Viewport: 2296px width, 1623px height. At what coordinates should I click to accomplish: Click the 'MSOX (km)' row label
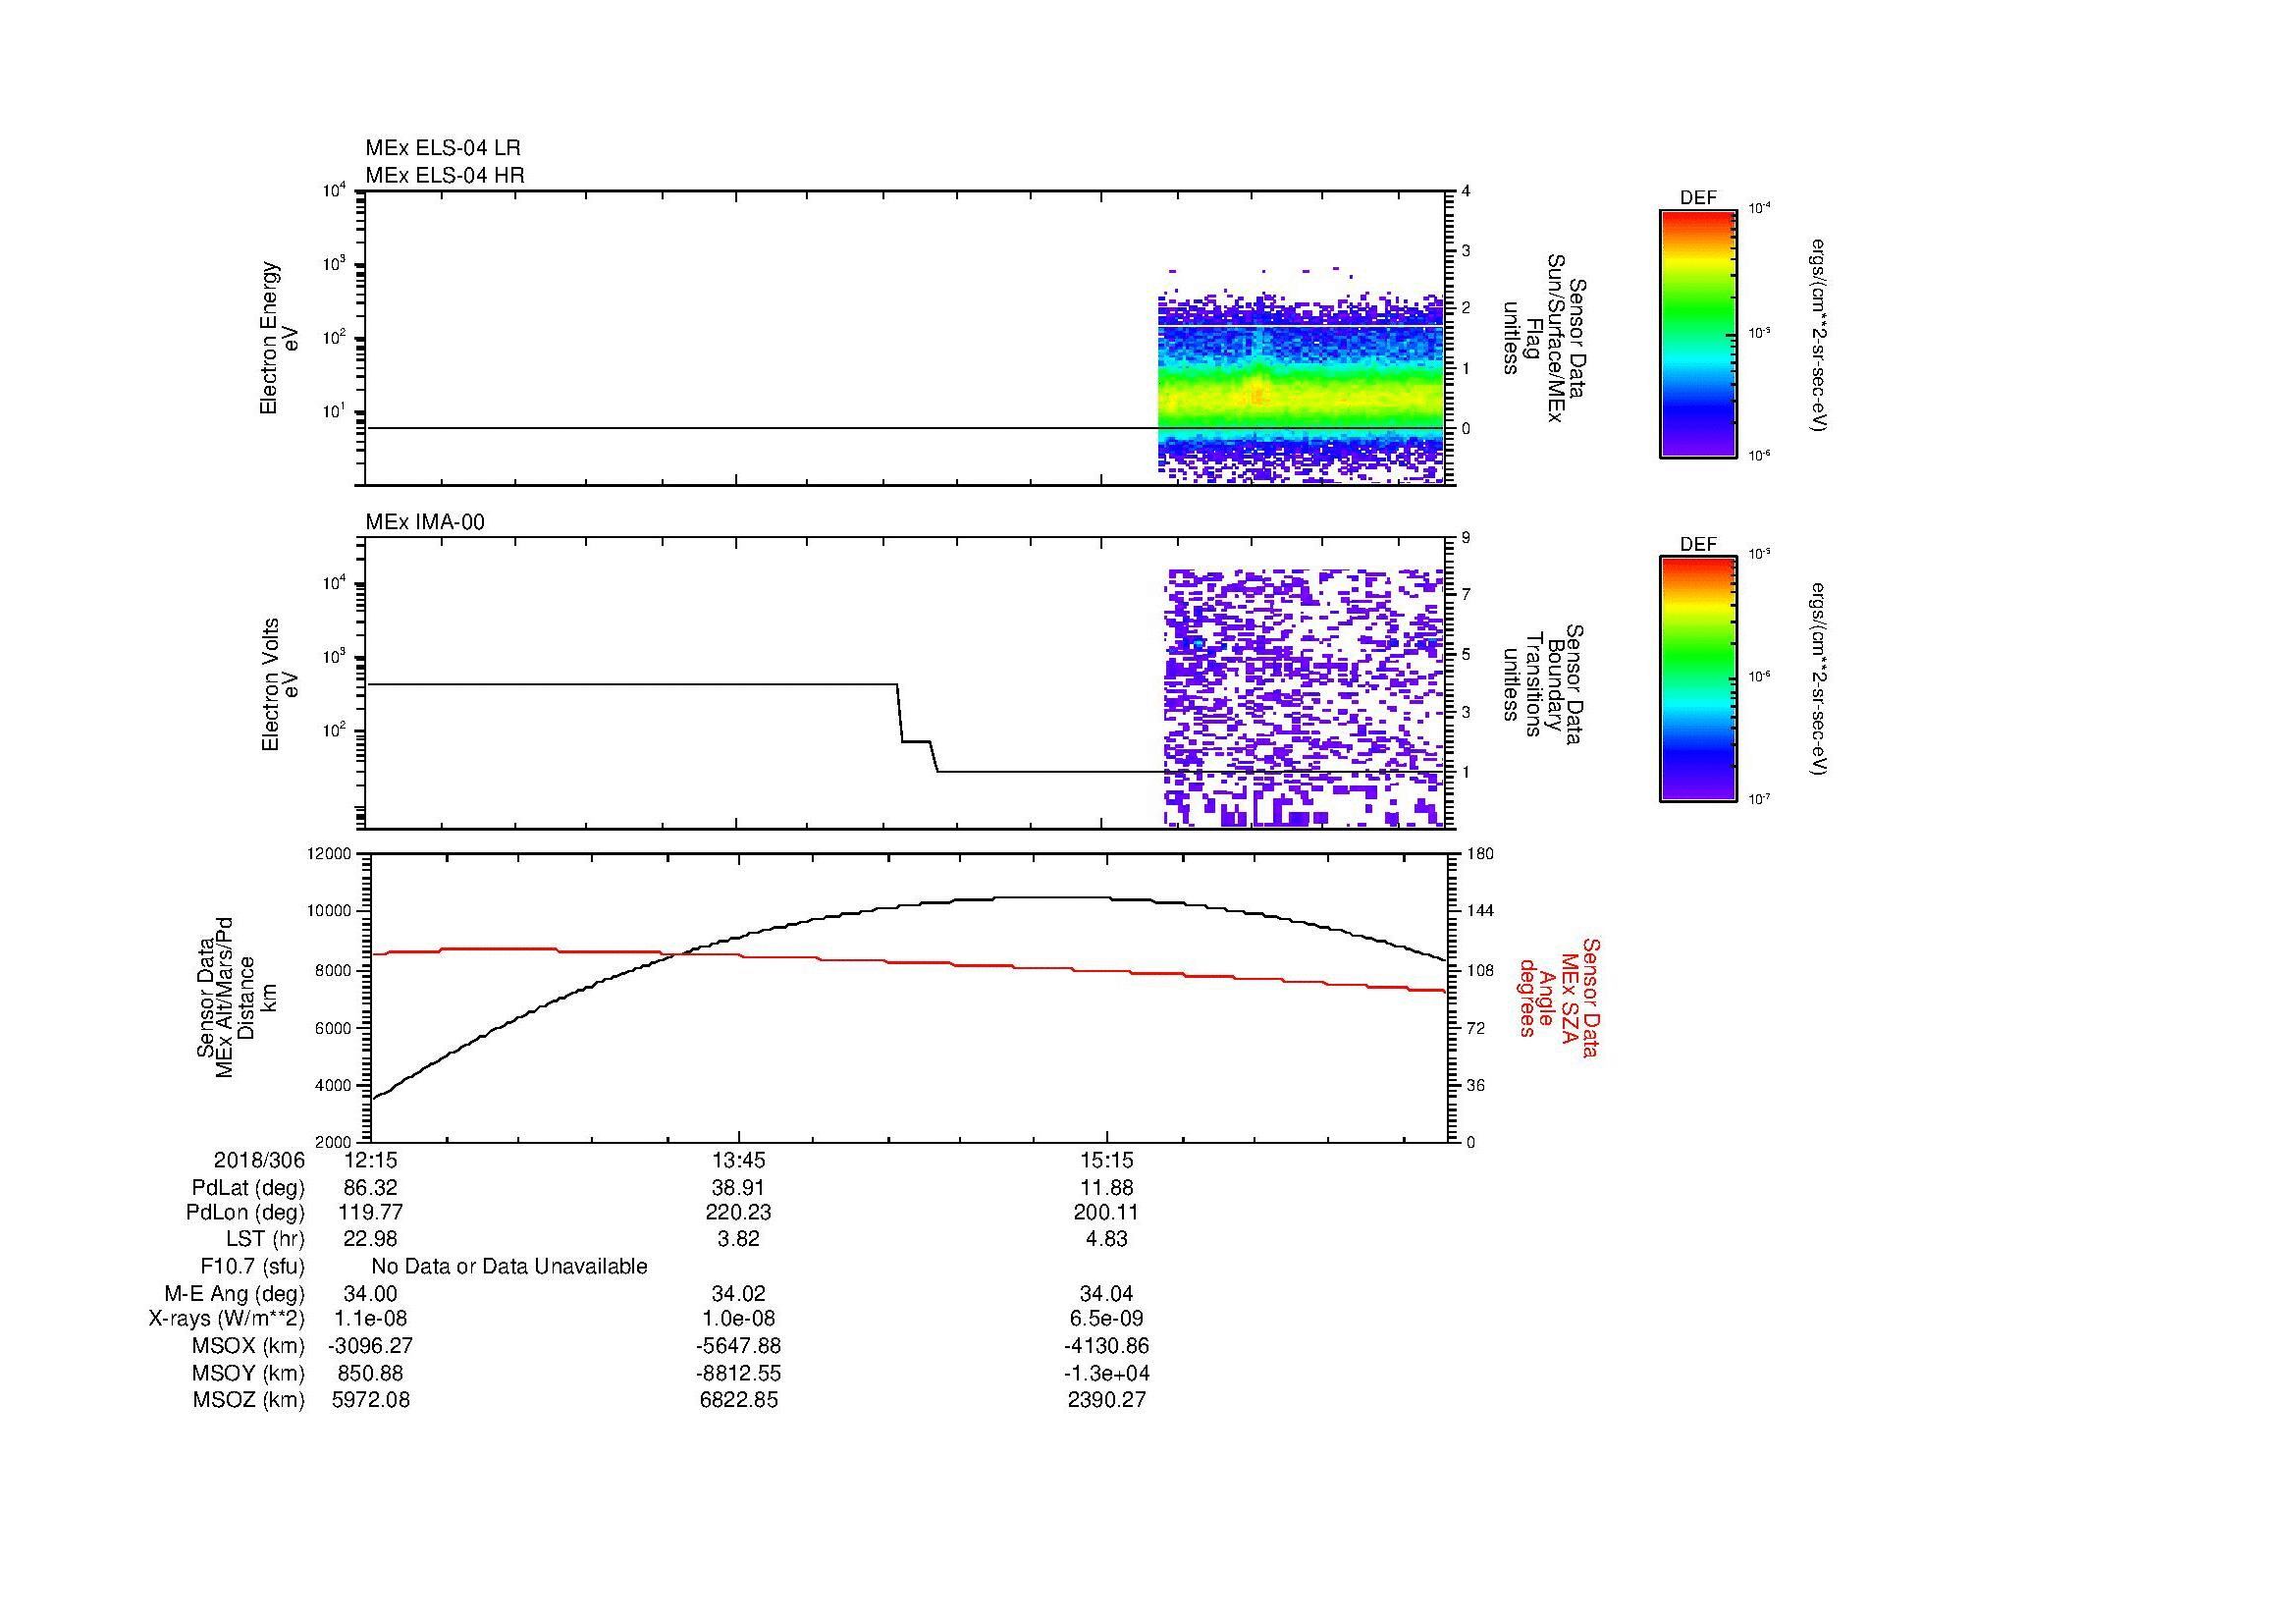coord(248,1346)
